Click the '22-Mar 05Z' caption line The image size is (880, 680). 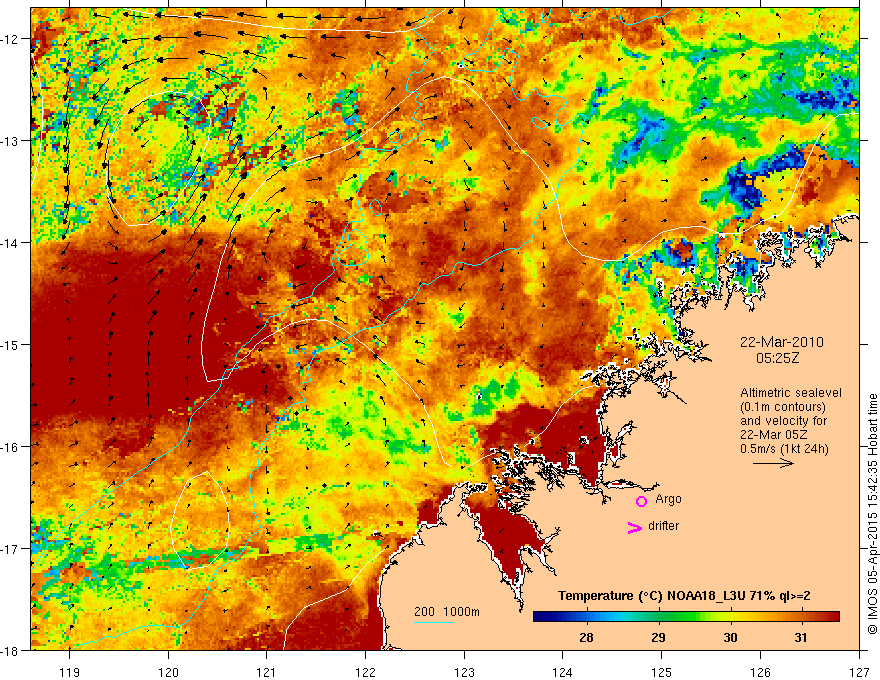pos(772,435)
